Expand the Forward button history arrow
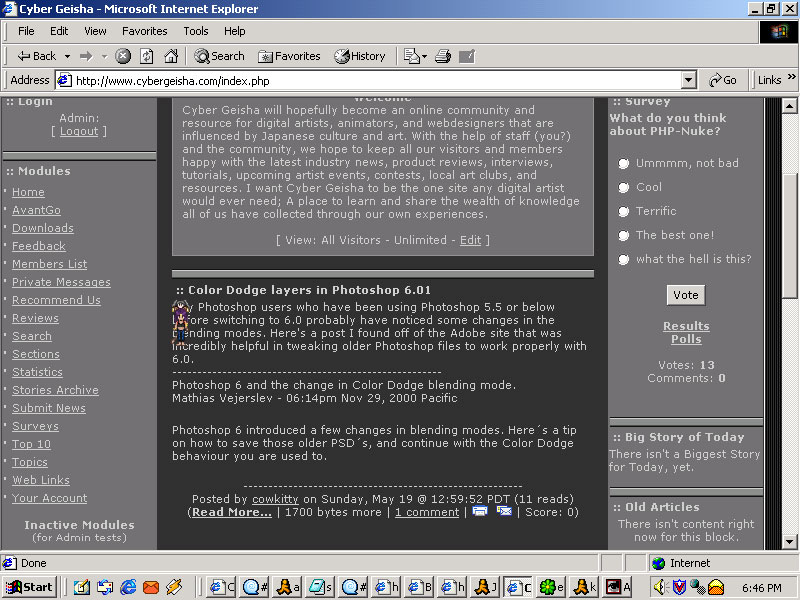 [x=103, y=56]
